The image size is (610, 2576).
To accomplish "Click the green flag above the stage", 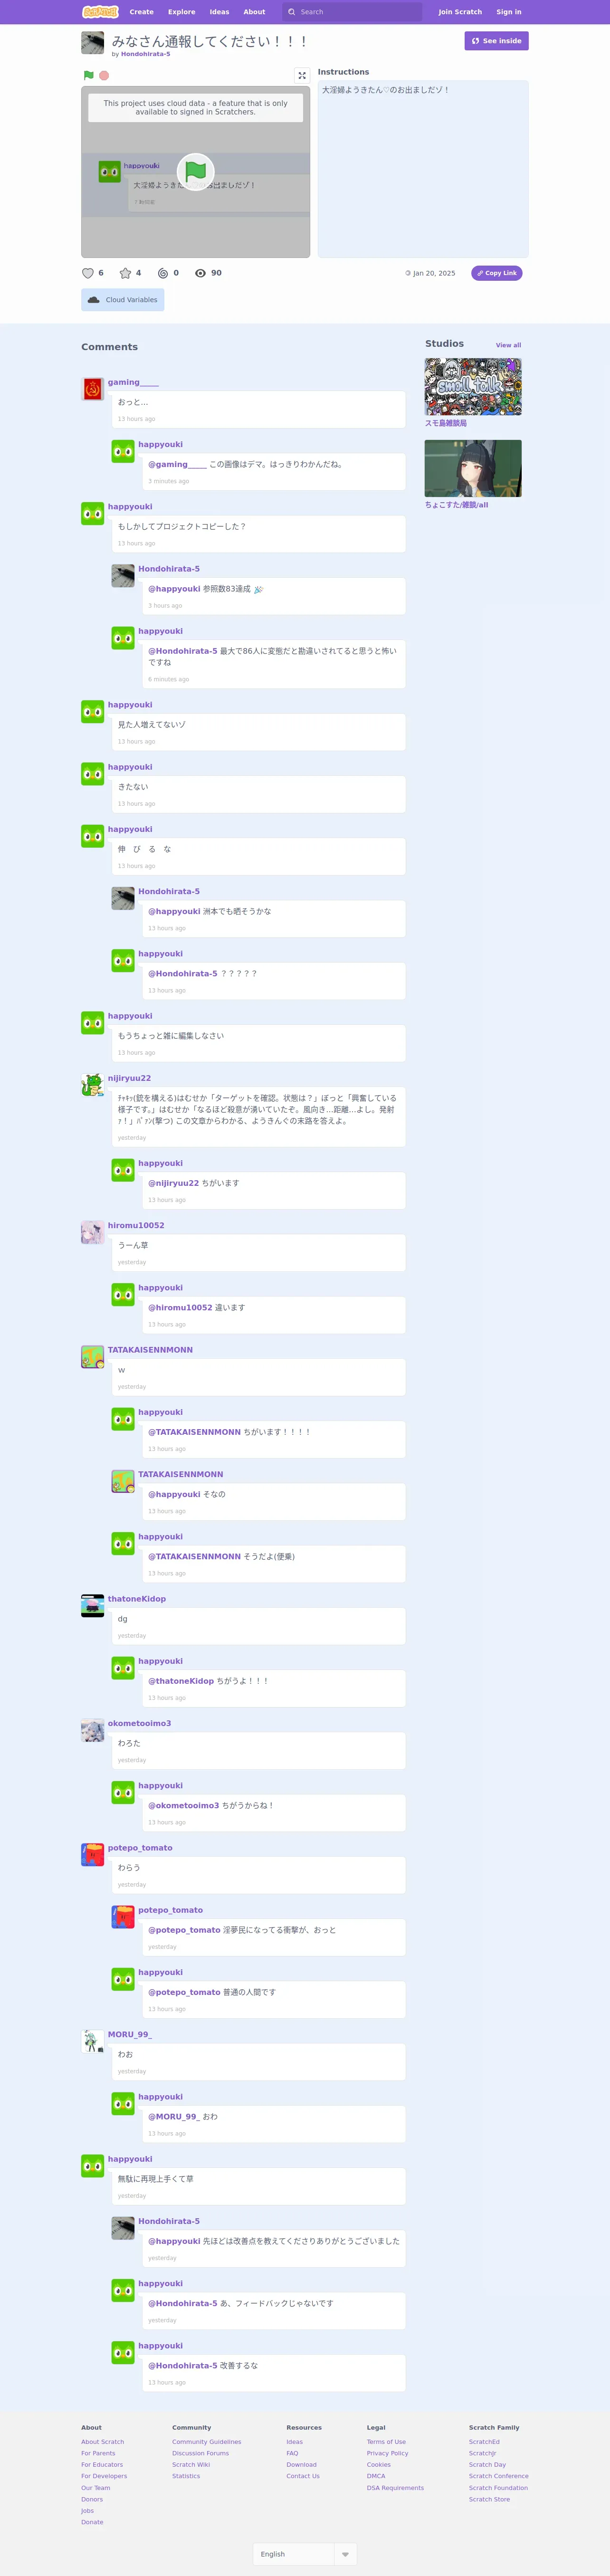I will click(88, 75).
